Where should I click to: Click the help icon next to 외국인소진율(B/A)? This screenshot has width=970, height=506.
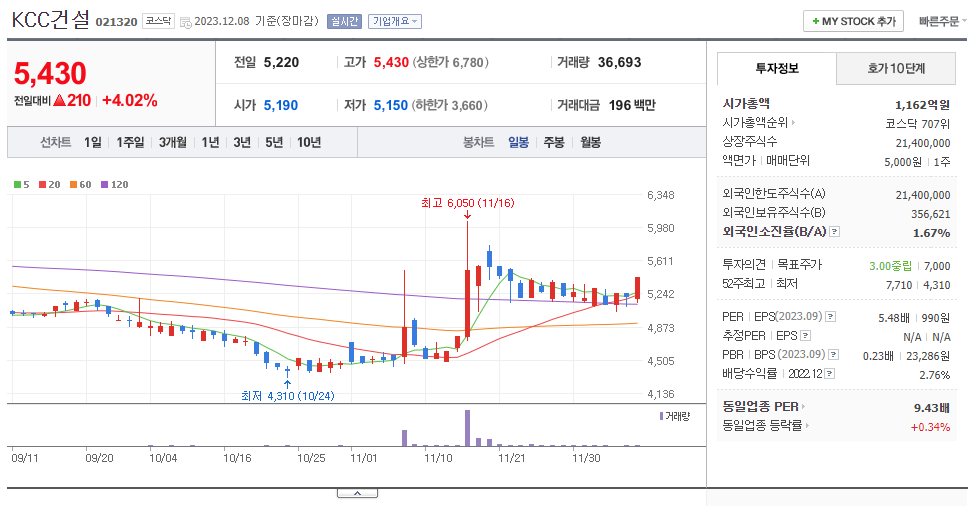pos(835,232)
